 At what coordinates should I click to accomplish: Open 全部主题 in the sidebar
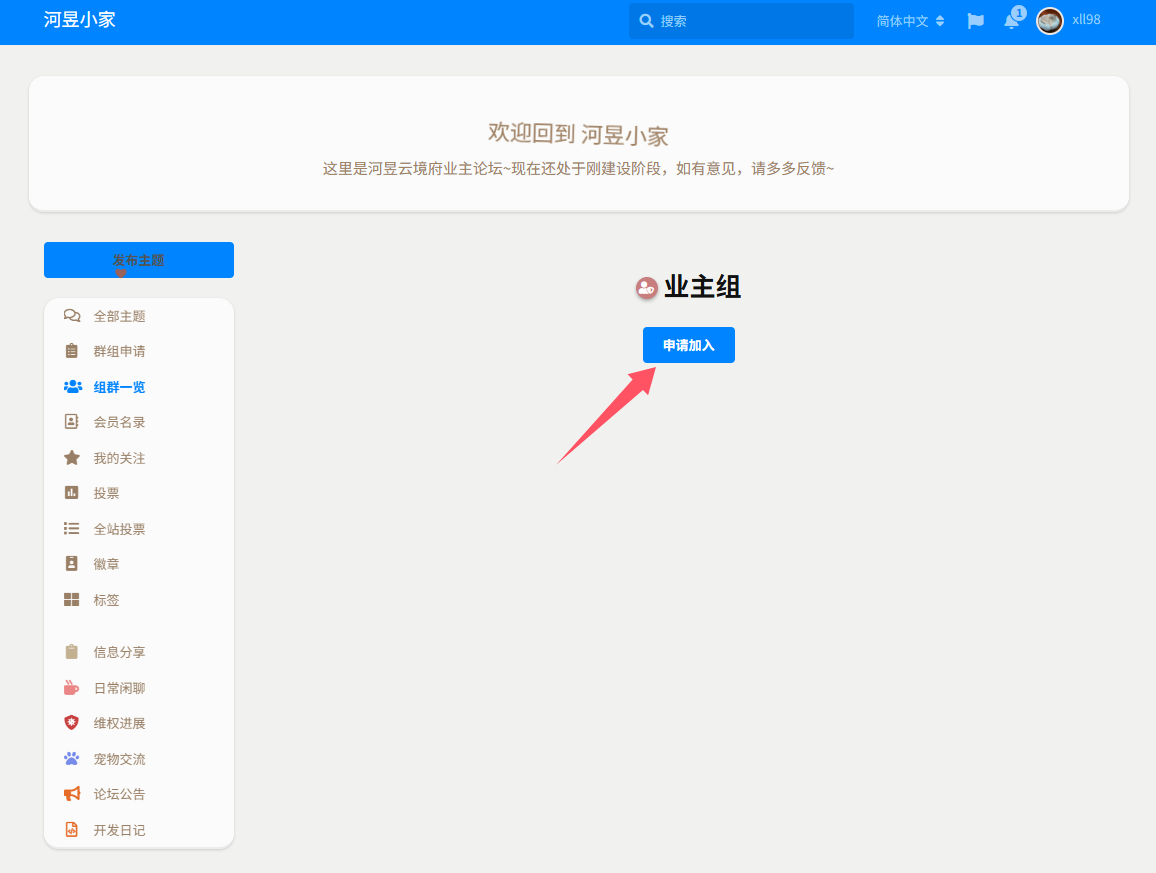(x=119, y=316)
